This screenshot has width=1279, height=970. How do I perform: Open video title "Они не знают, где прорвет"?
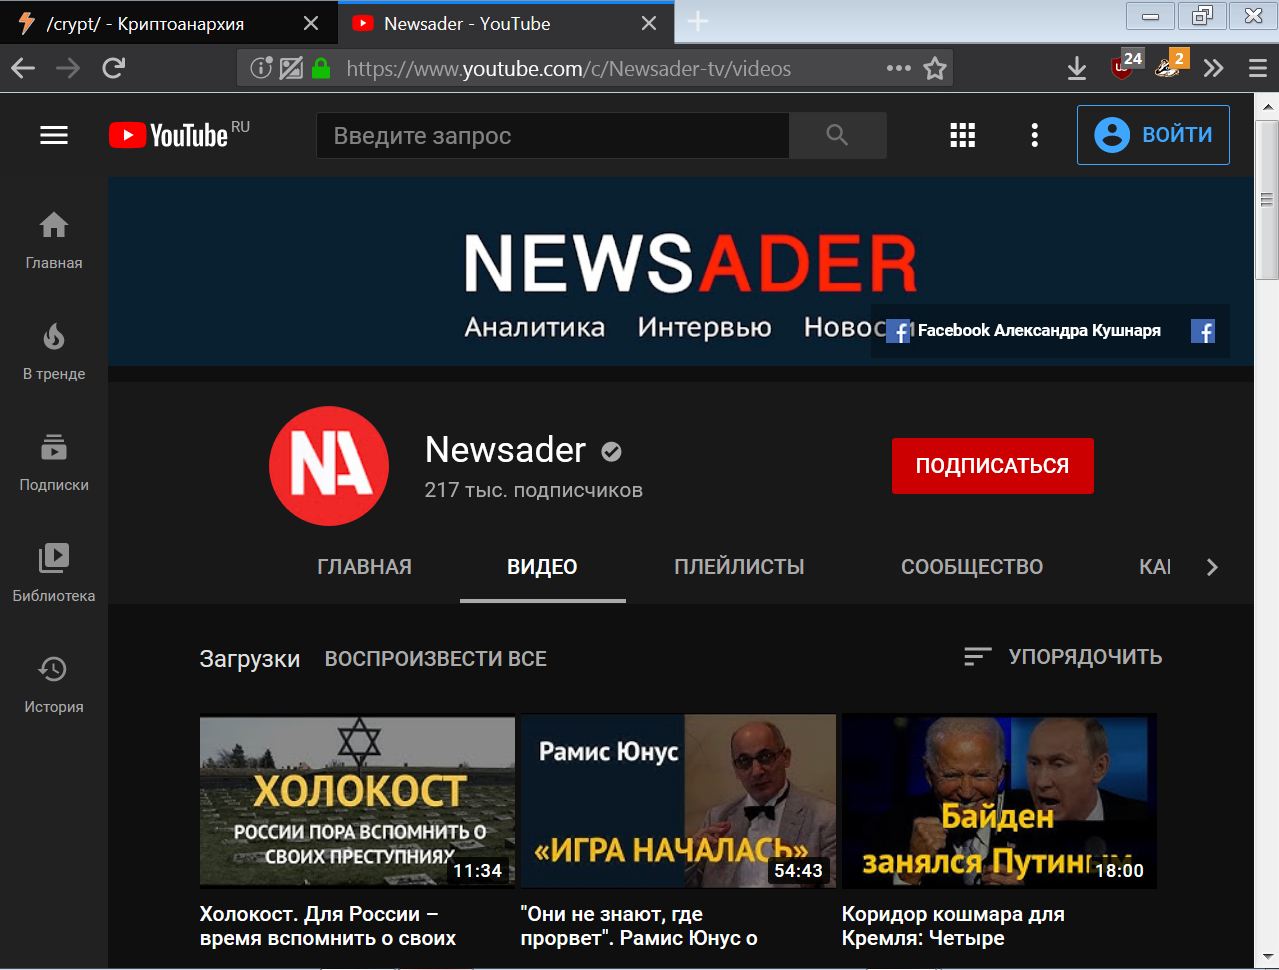click(x=639, y=926)
